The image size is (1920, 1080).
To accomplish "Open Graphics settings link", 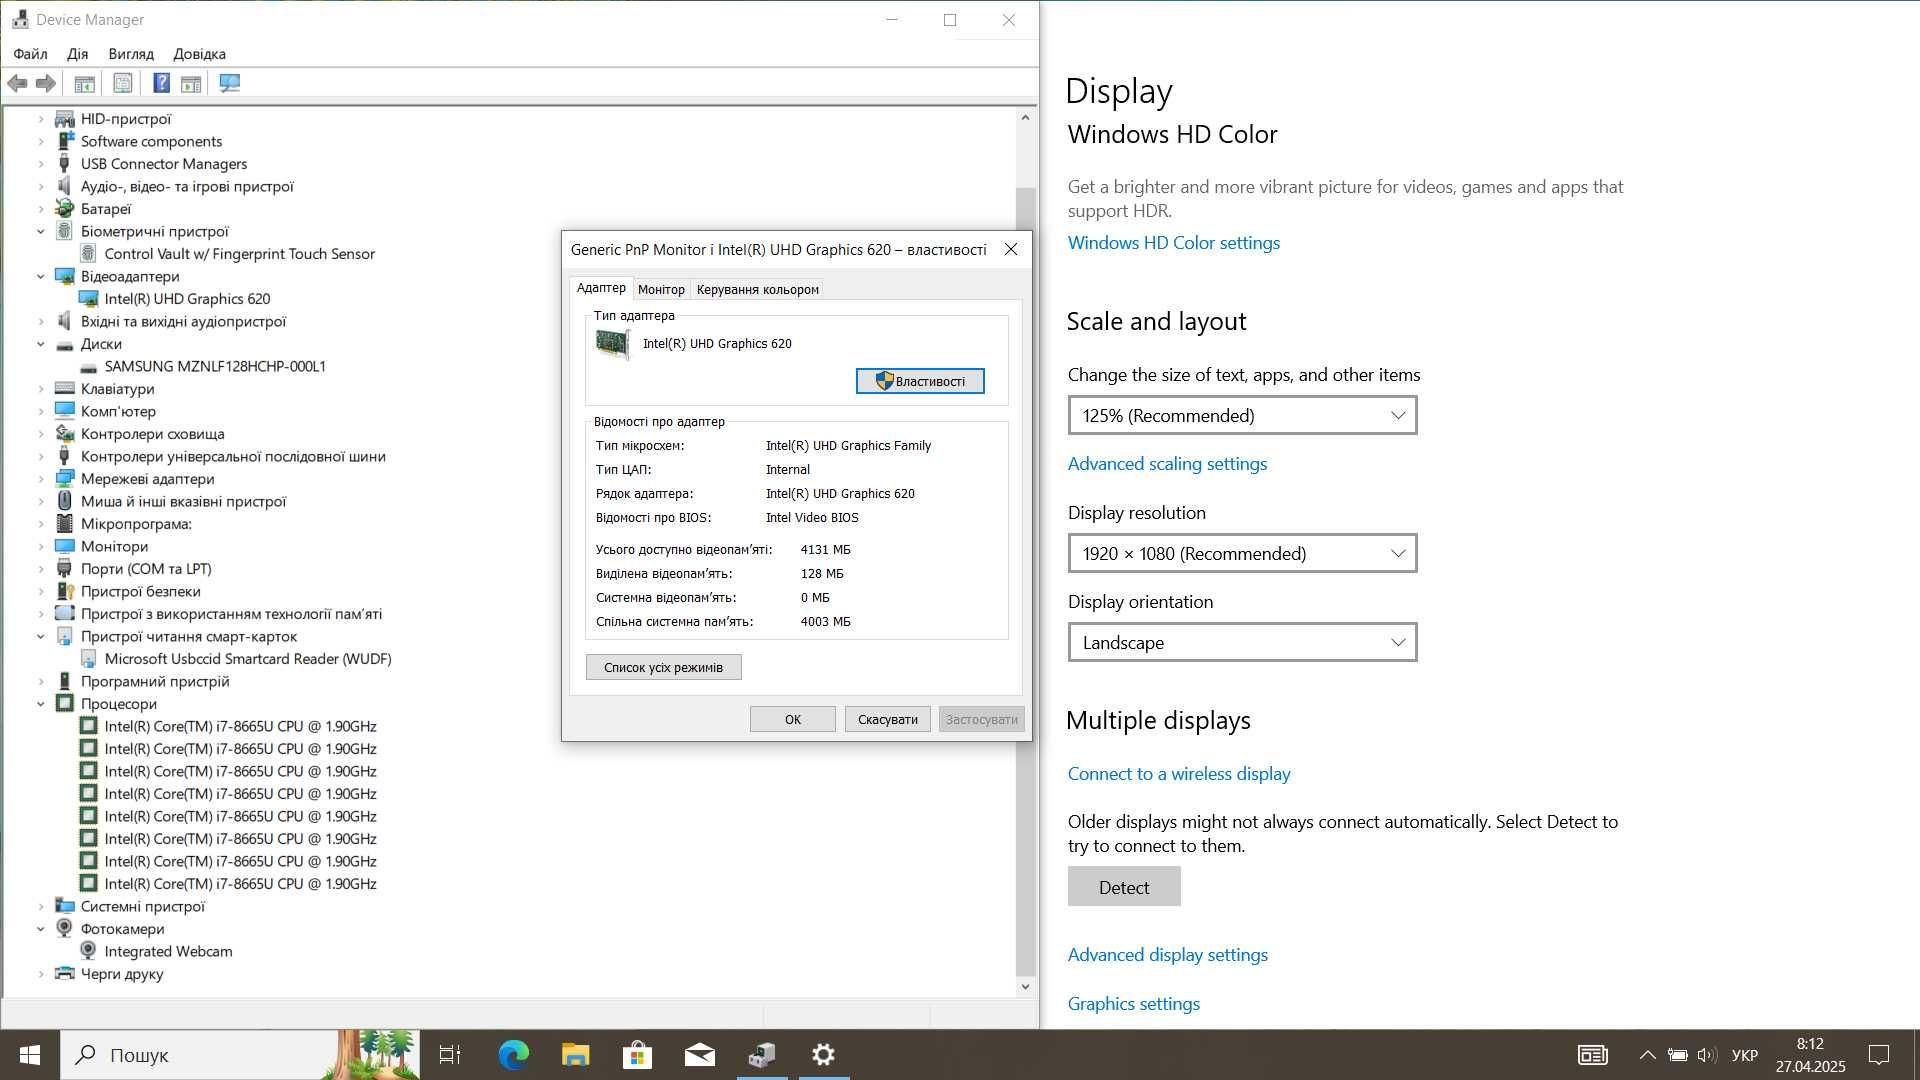I will coord(1133,1004).
